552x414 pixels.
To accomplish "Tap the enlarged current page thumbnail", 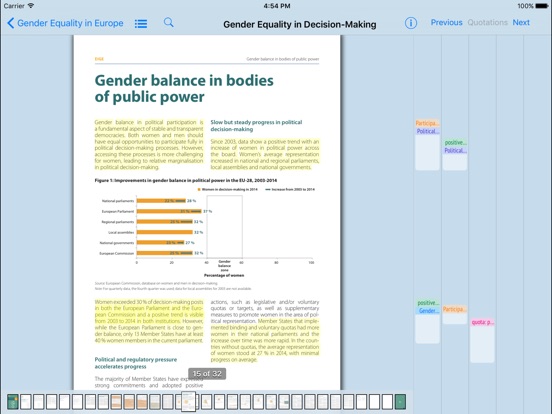I will pos(188,401).
